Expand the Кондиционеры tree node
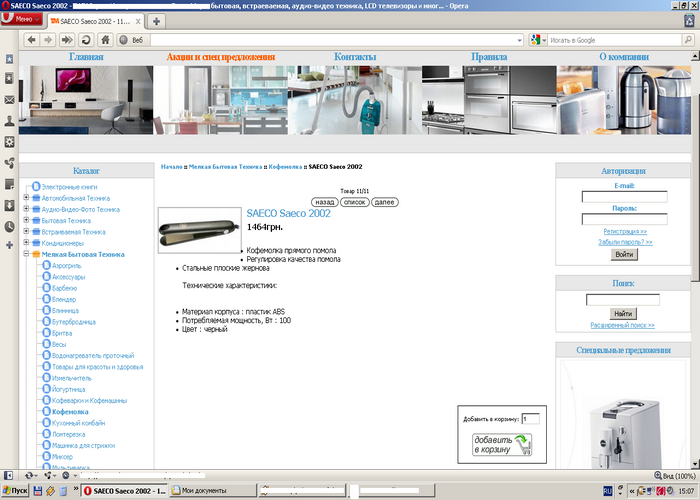 (26, 242)
